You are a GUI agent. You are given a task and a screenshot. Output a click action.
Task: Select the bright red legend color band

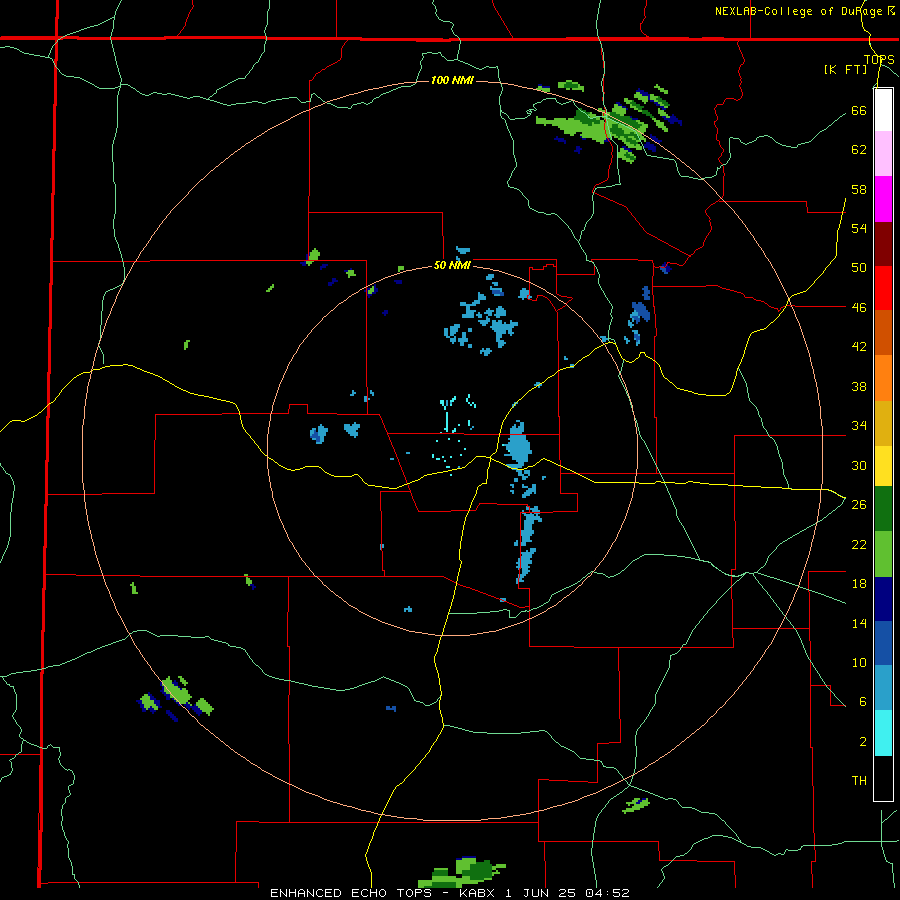pyautogui.click(x=883, y=288)
